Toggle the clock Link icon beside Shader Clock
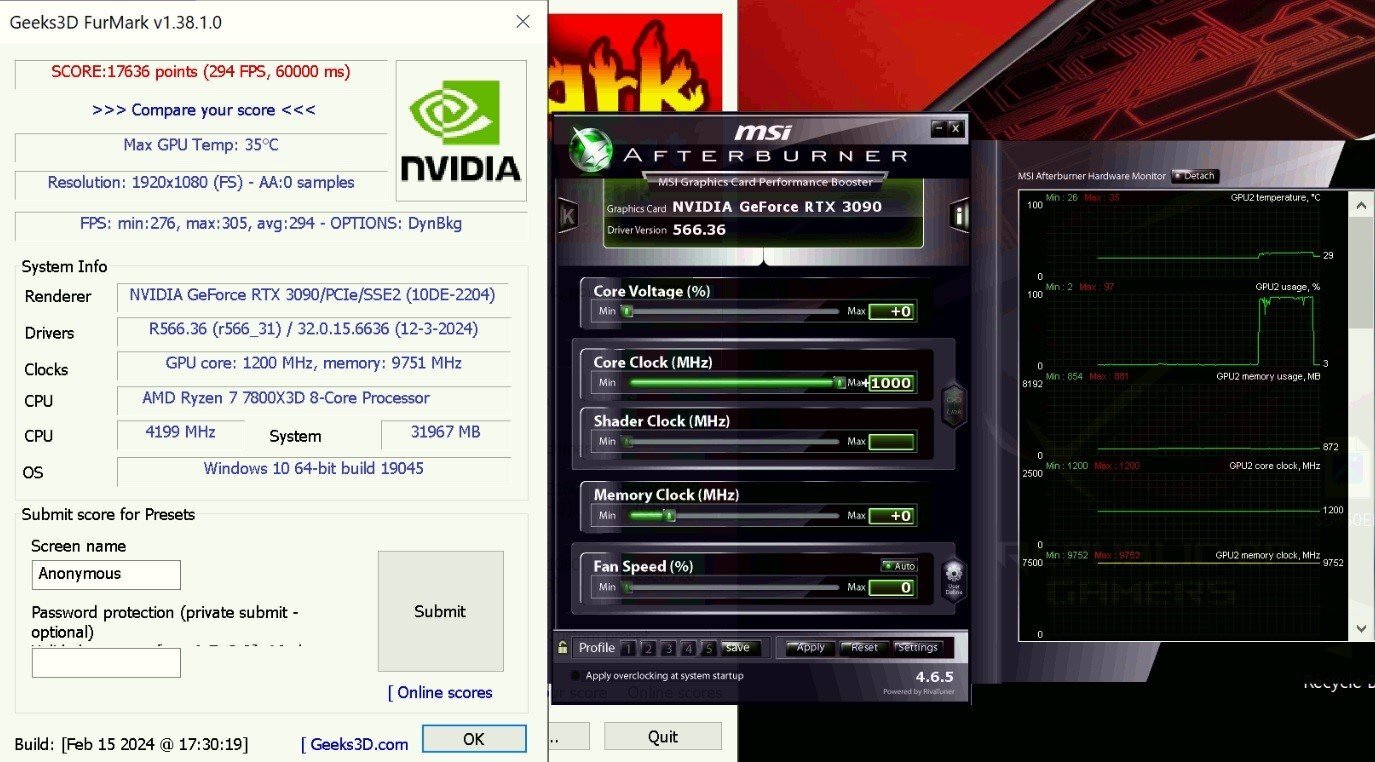This screenshot has height=762, width=1375. [x=954, y=405]
